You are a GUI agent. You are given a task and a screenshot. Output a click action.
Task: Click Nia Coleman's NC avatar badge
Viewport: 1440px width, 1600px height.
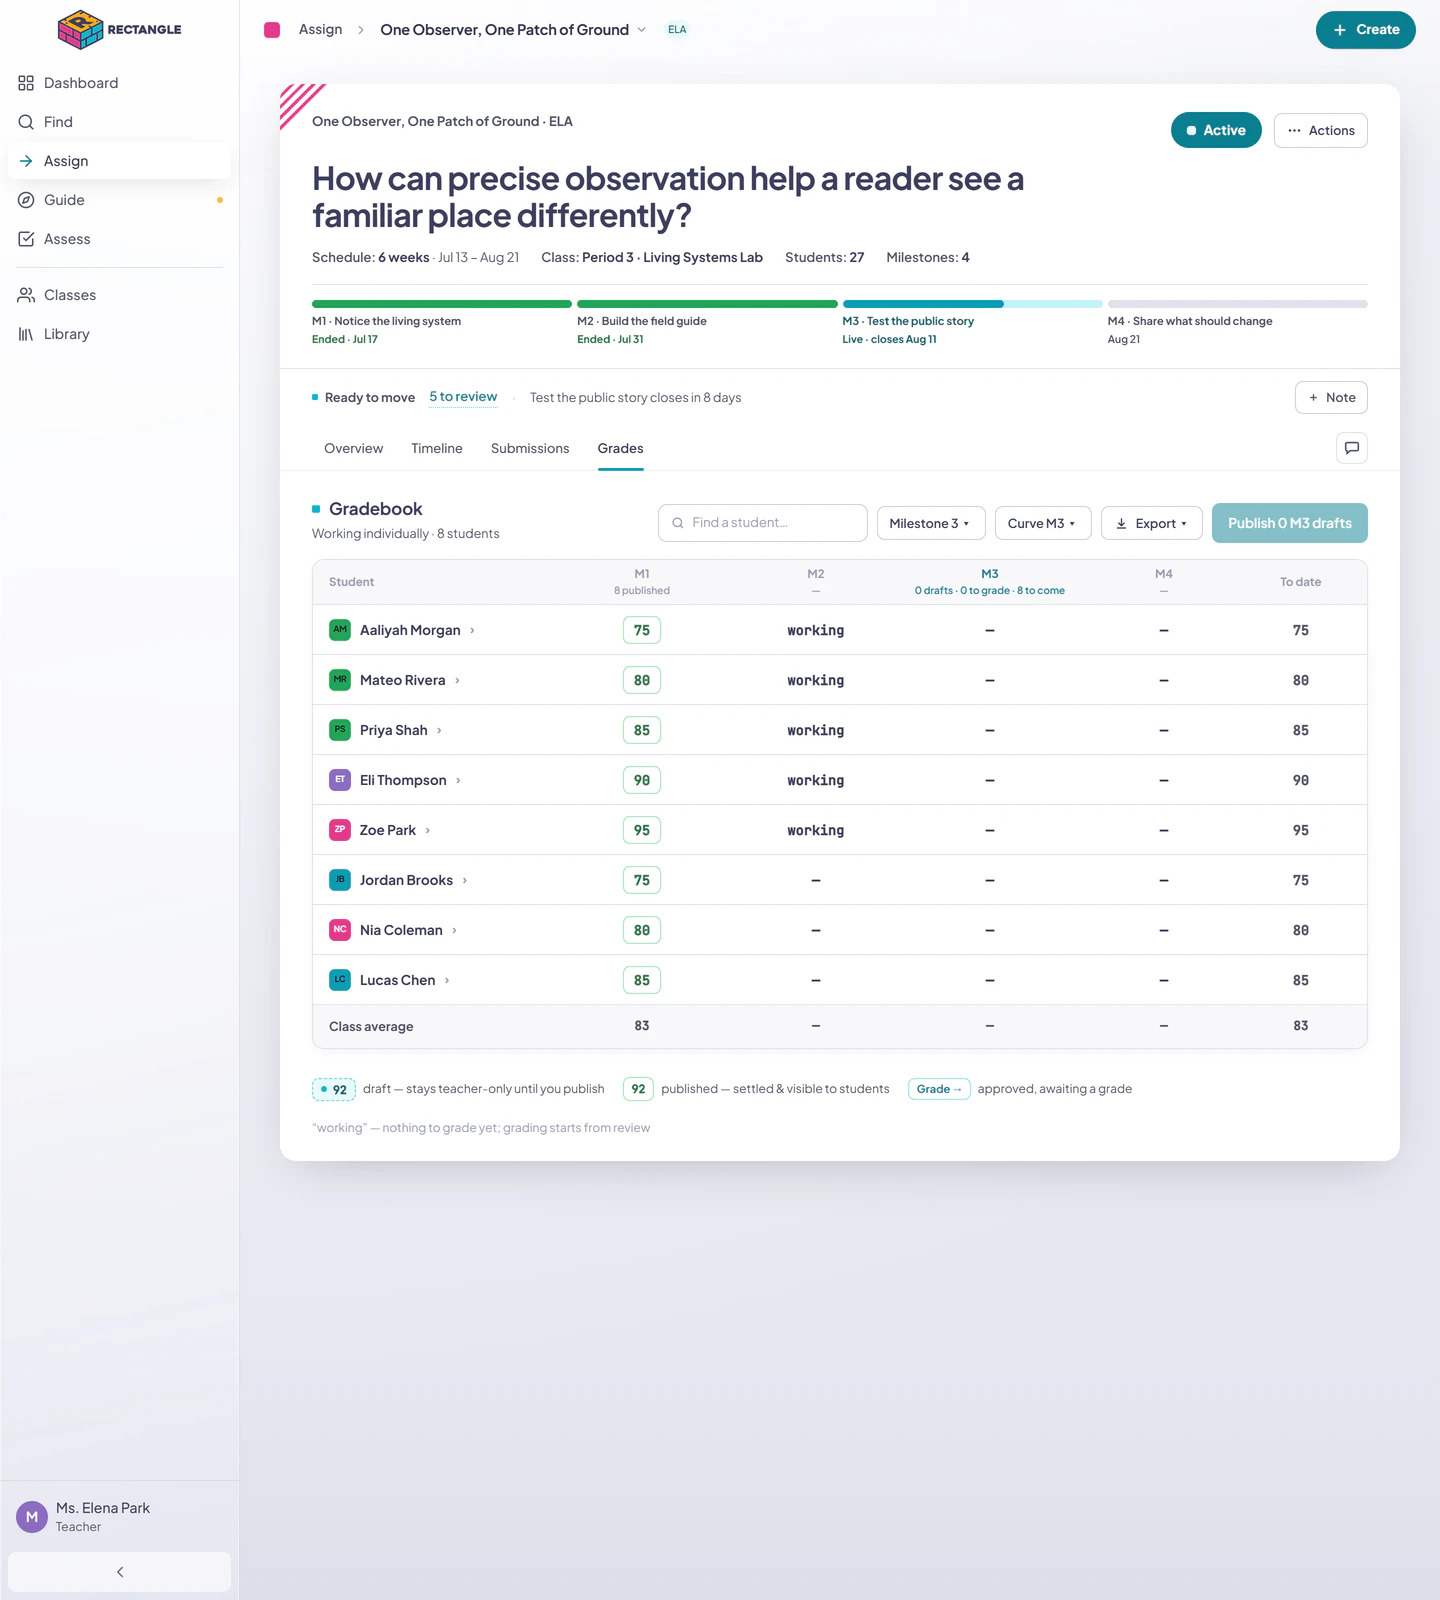click(340, 930)
